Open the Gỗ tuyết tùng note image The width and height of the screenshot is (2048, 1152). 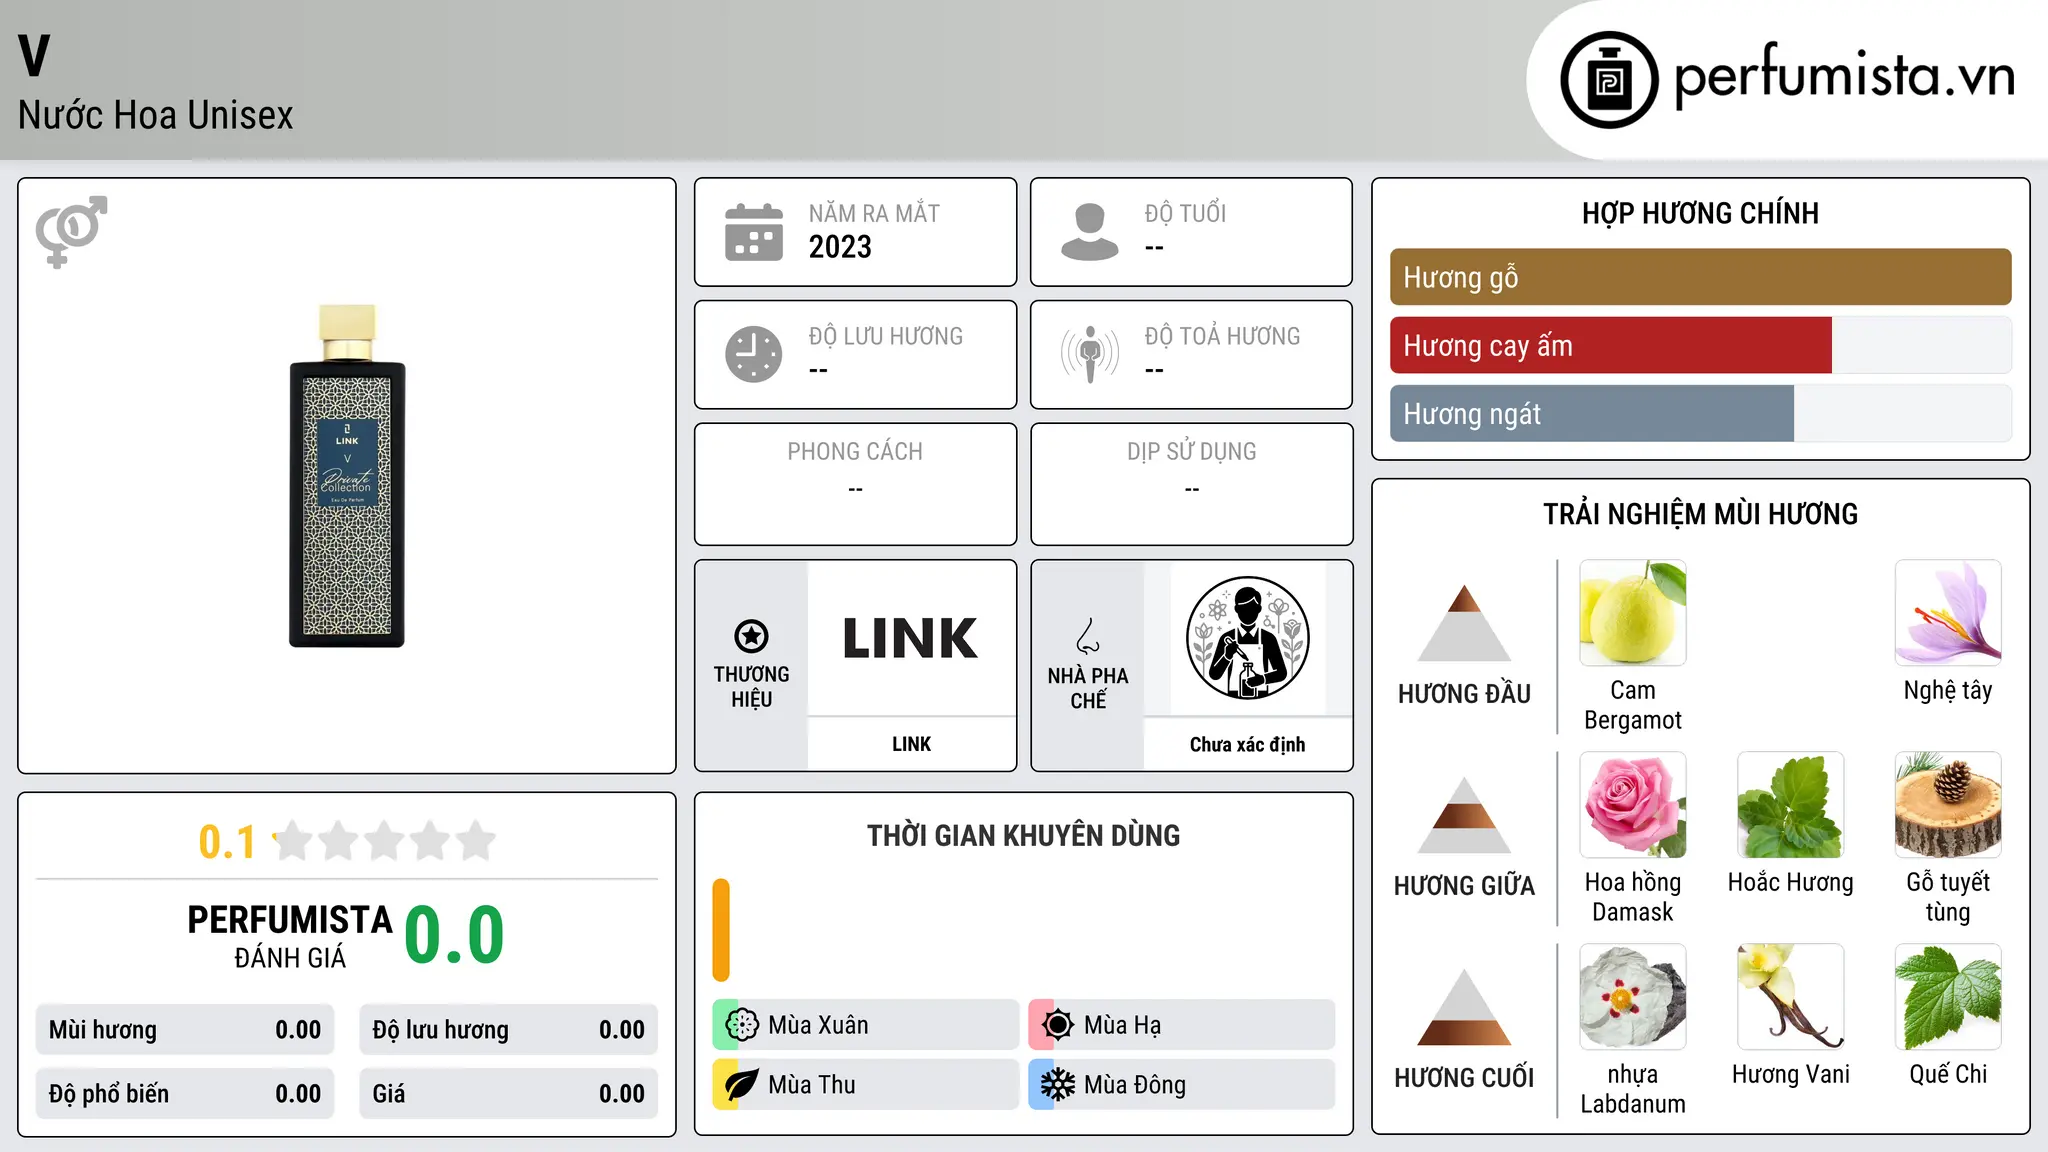point(1948,805)
